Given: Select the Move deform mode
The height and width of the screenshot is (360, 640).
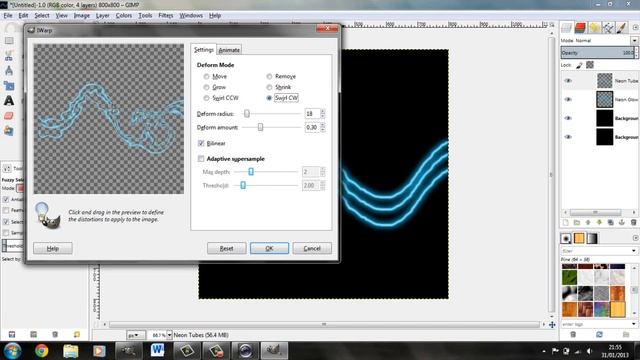Looking at the screenshot, I should 206,76.
